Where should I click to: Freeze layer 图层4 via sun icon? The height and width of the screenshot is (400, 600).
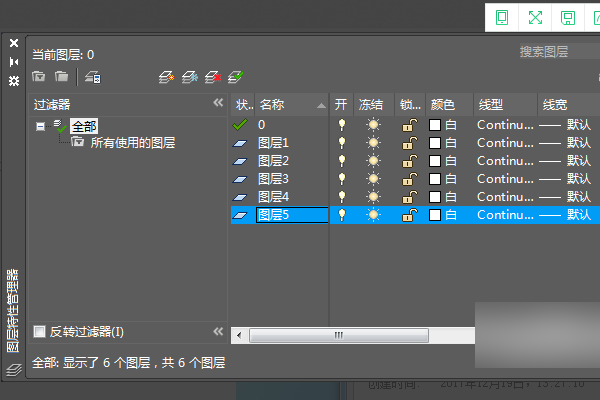pyautogui.click(x=373, y=197)
